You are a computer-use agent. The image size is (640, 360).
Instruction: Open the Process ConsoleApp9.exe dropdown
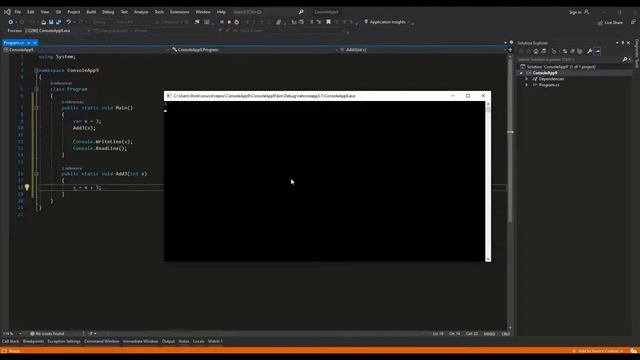(x=57, y=31)
